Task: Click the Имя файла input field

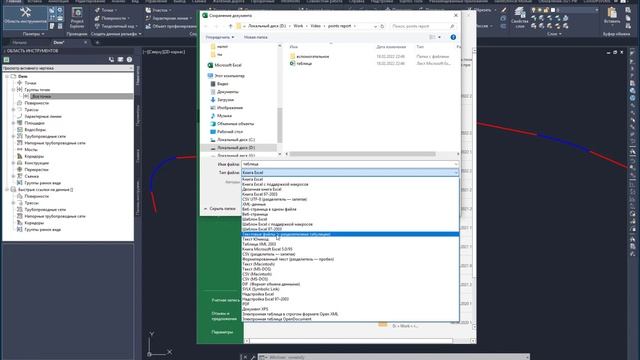Action: tap(350, 164)
